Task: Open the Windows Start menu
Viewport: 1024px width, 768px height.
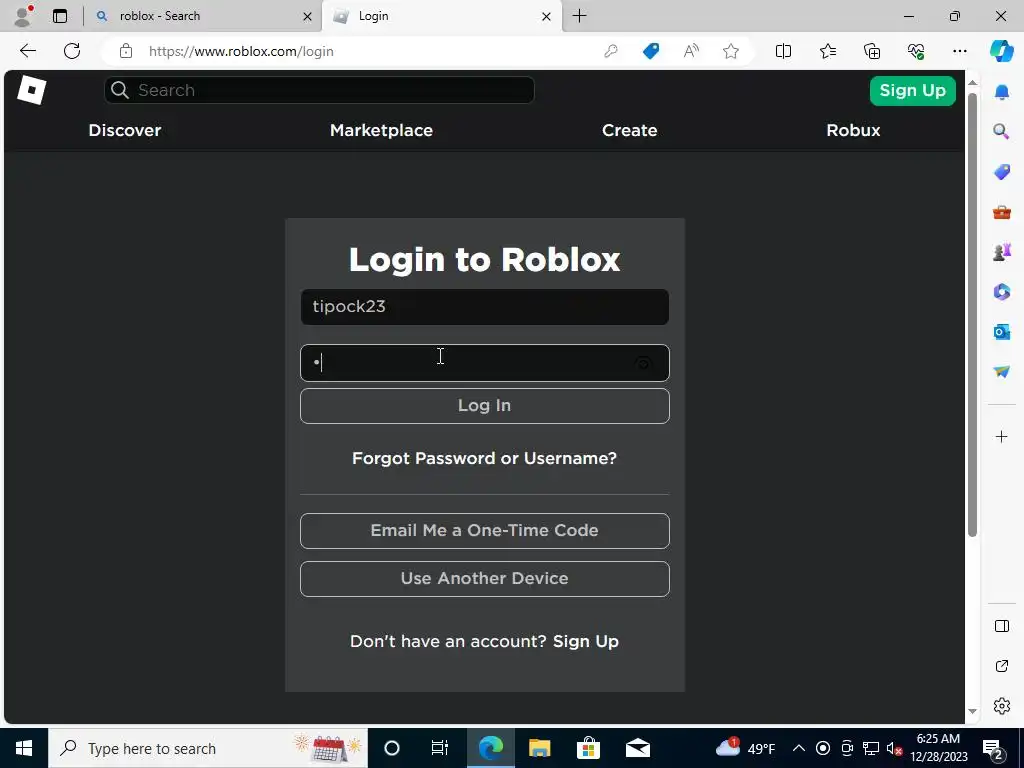Action: 24,748
